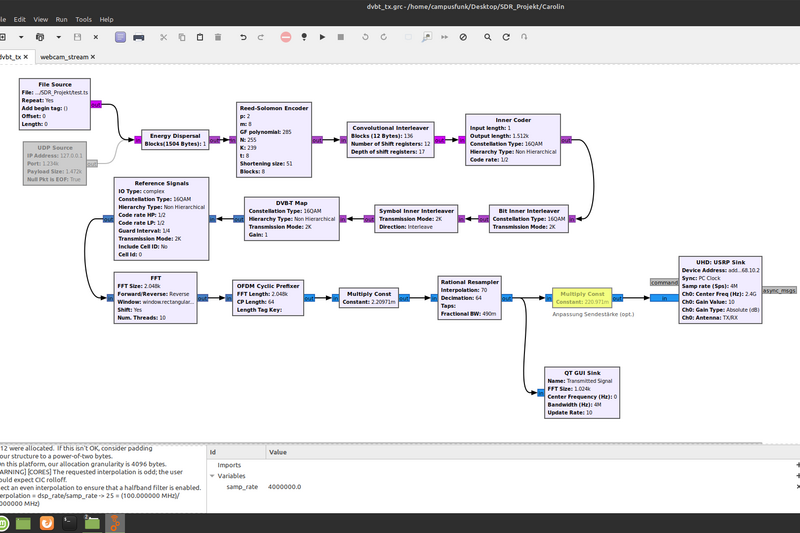The width and height of the screenshot is (800, 533).
Task: Open the terminal from the taskbar
Action: pos(69,523)
